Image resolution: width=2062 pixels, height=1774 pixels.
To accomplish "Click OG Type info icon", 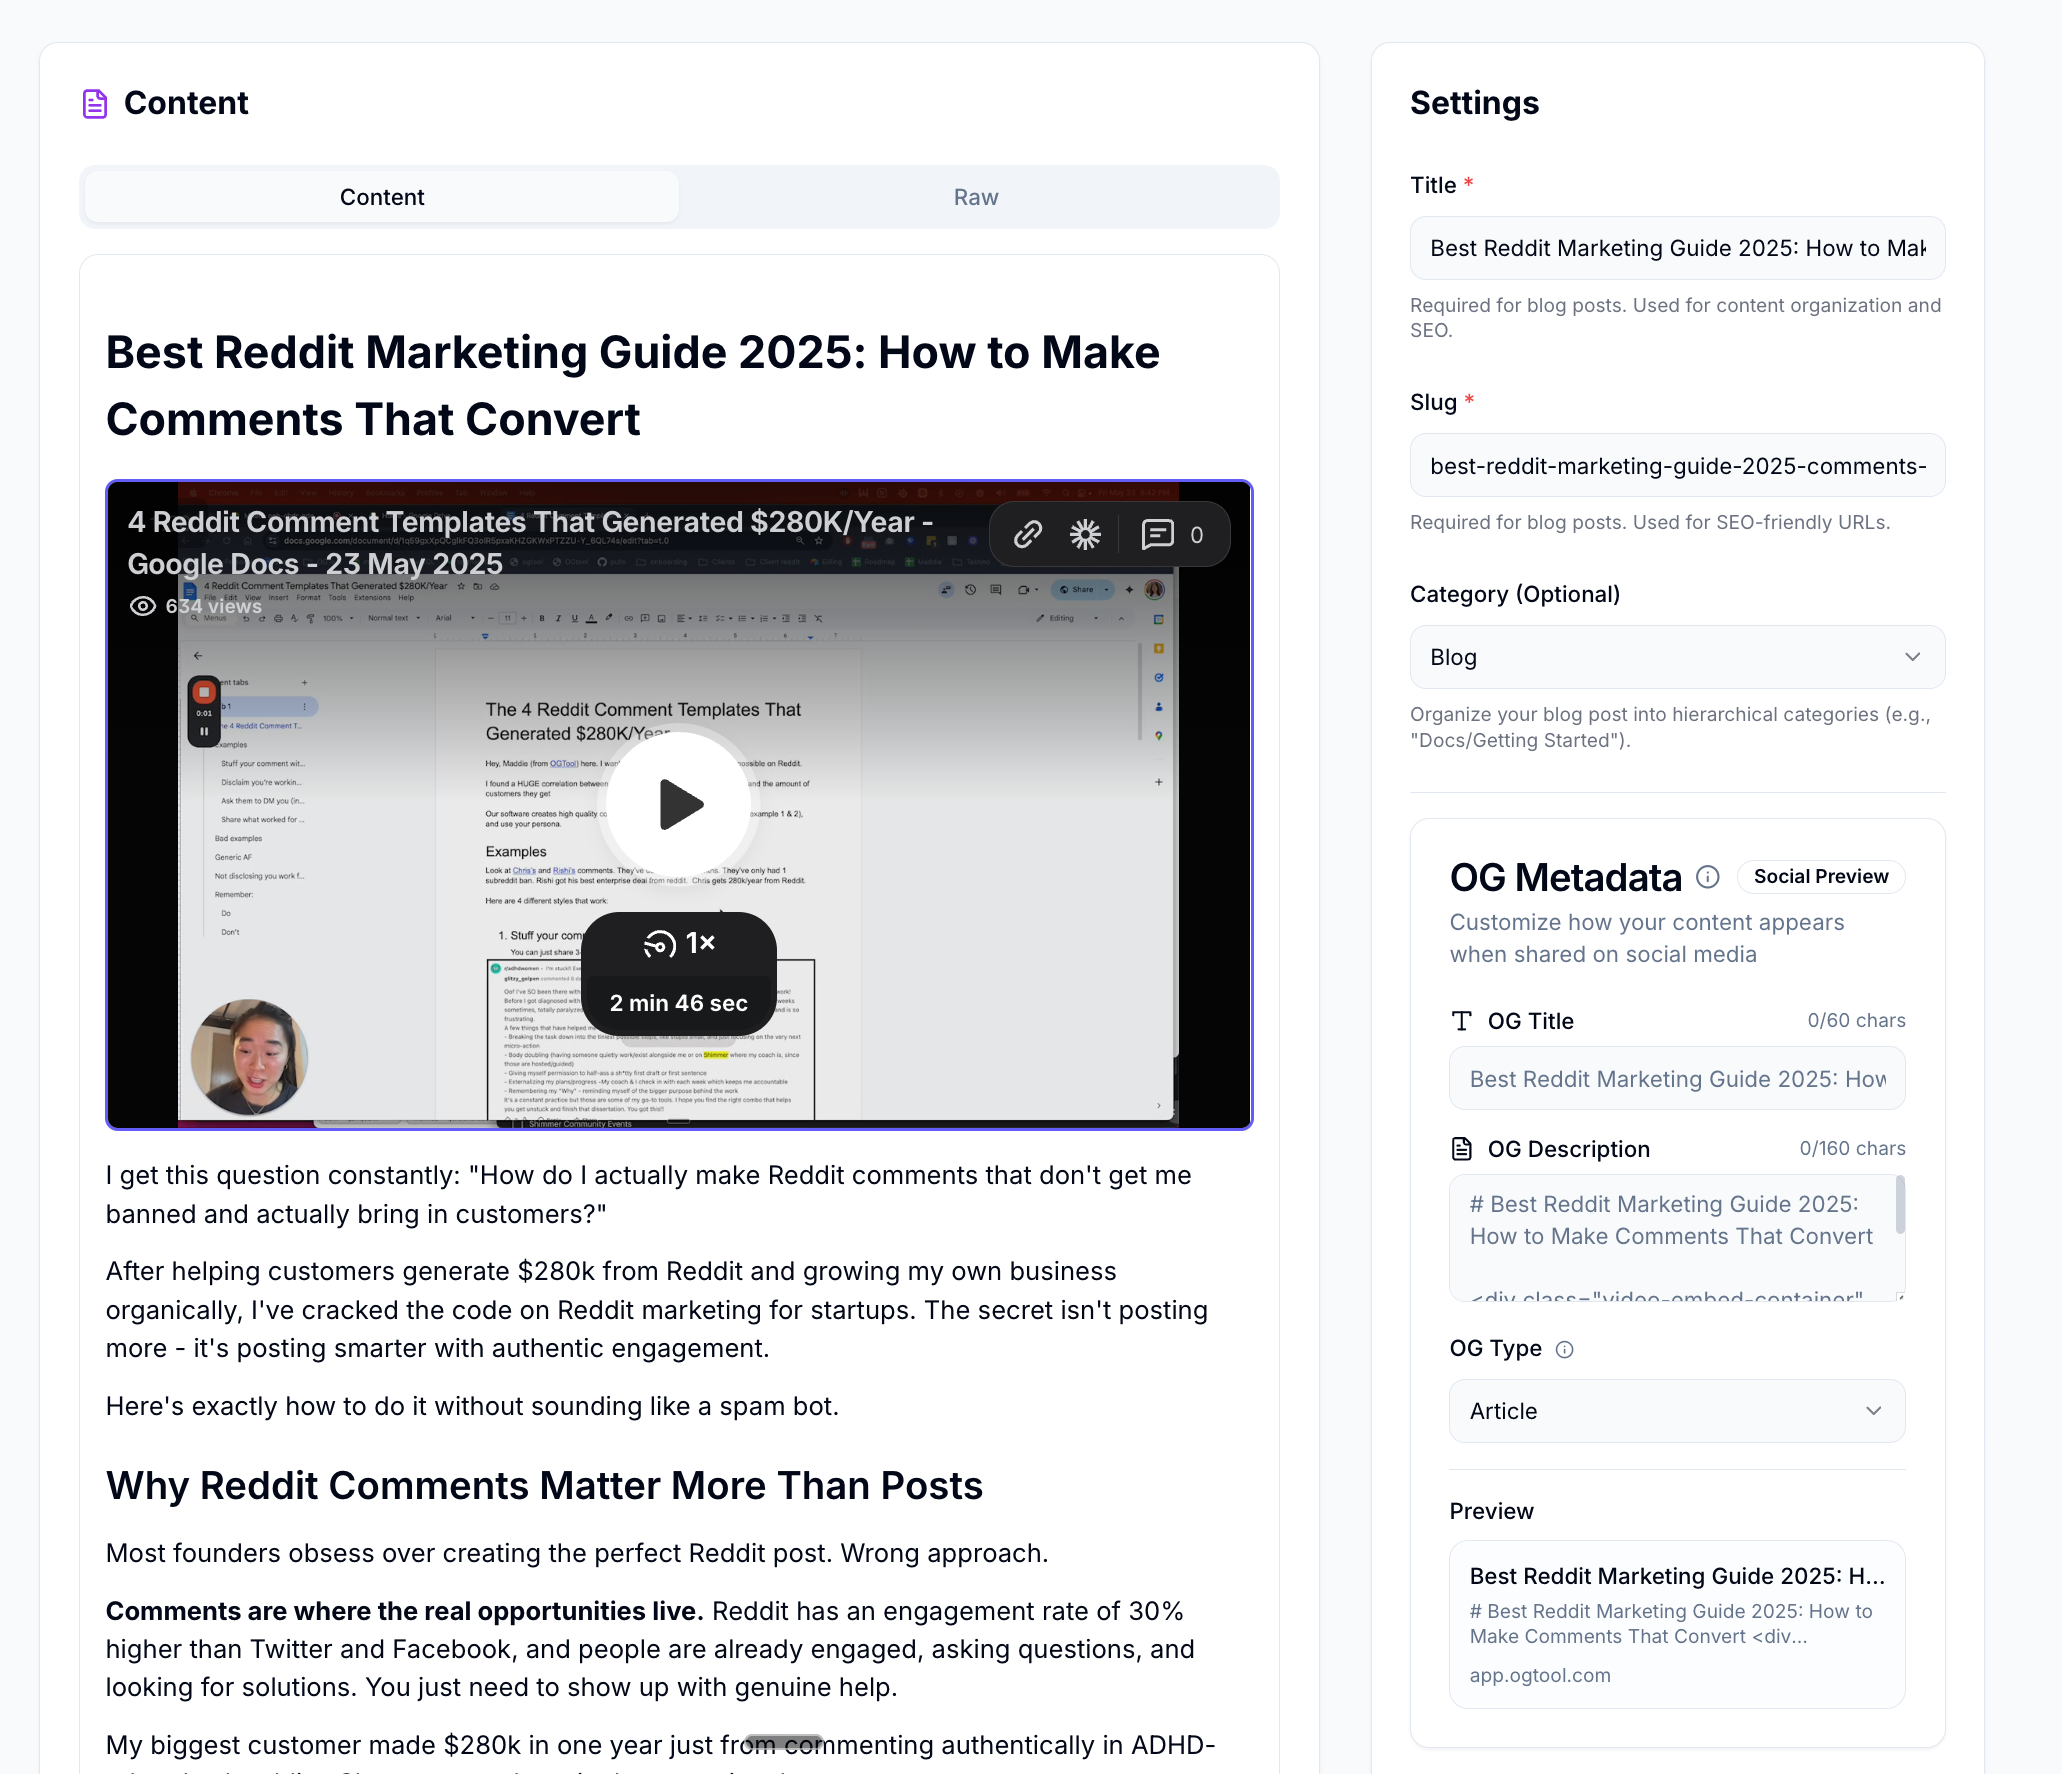I will [x=1565, y=1349].
